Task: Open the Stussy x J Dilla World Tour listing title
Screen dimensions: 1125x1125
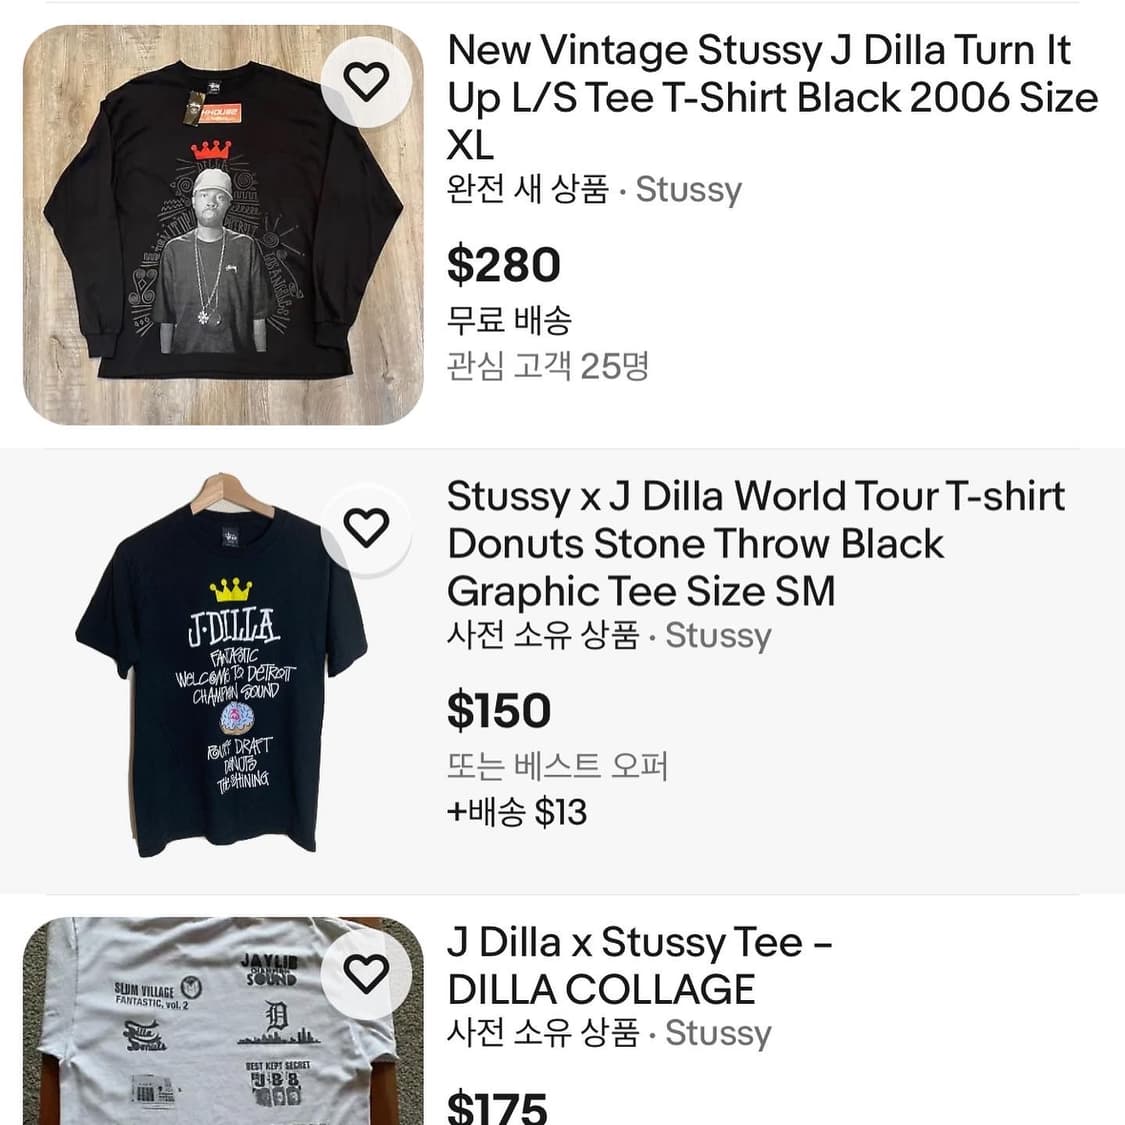Action: (x=755, y=543)
